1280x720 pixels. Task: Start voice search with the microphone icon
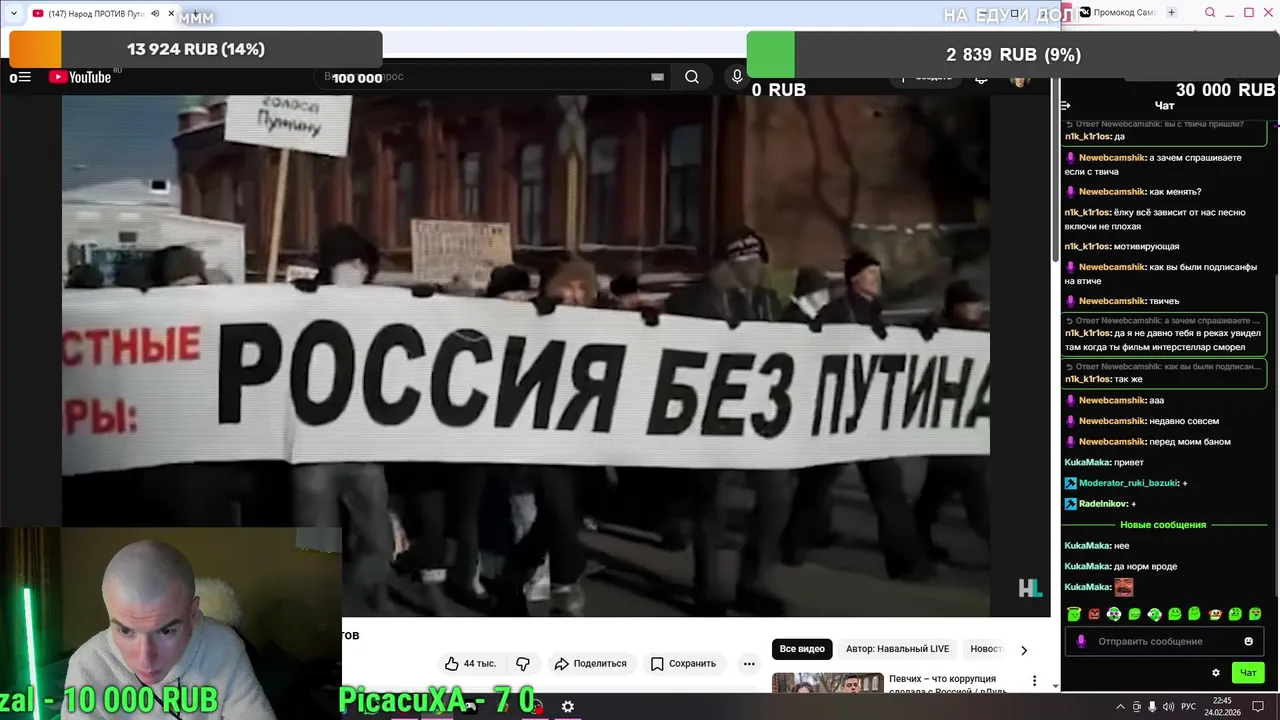tap(737, 77)
